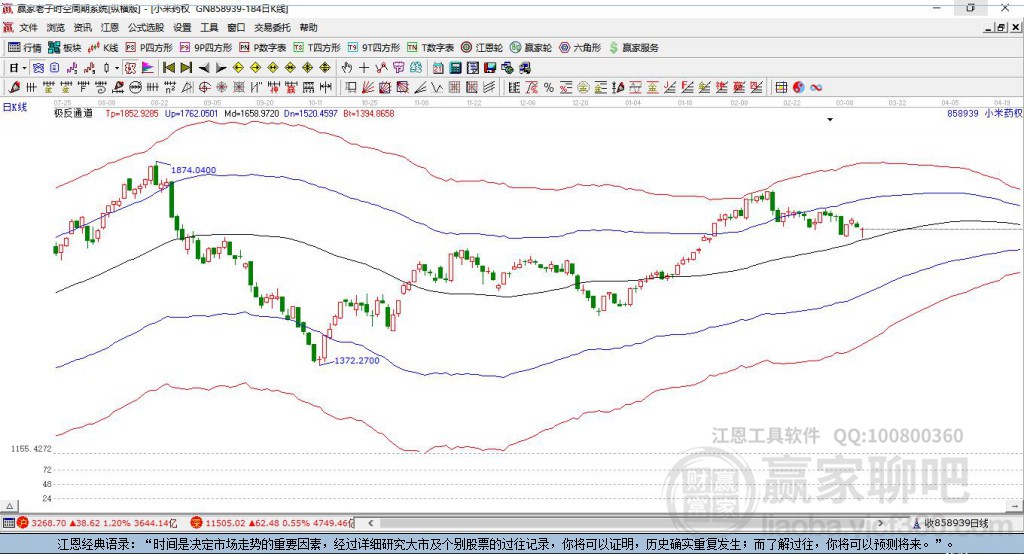Click the 极反通道 indicator label
Viewport: 1024px width, 554px height.
(x=73, y=113)
